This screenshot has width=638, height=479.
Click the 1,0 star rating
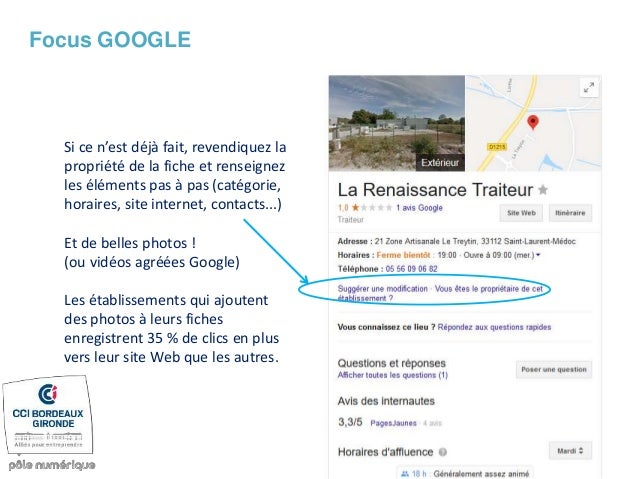365,208
